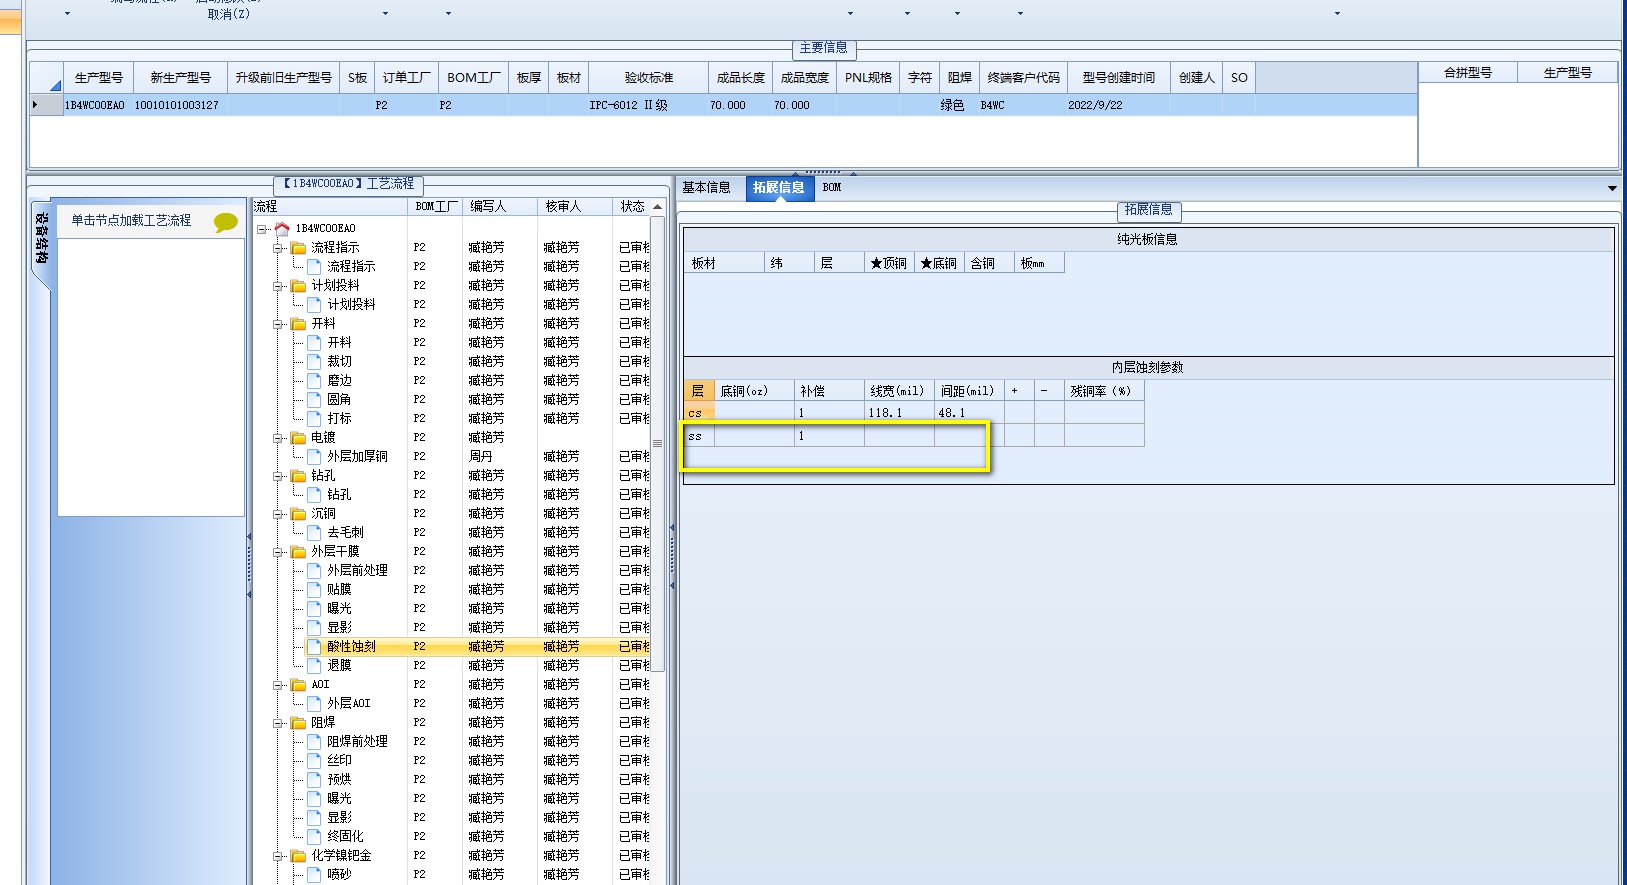Screen dimensions: 1627x885
Task: Collapse the 1B4WC00EA0 root node
Action: click(x=262, y=229)
